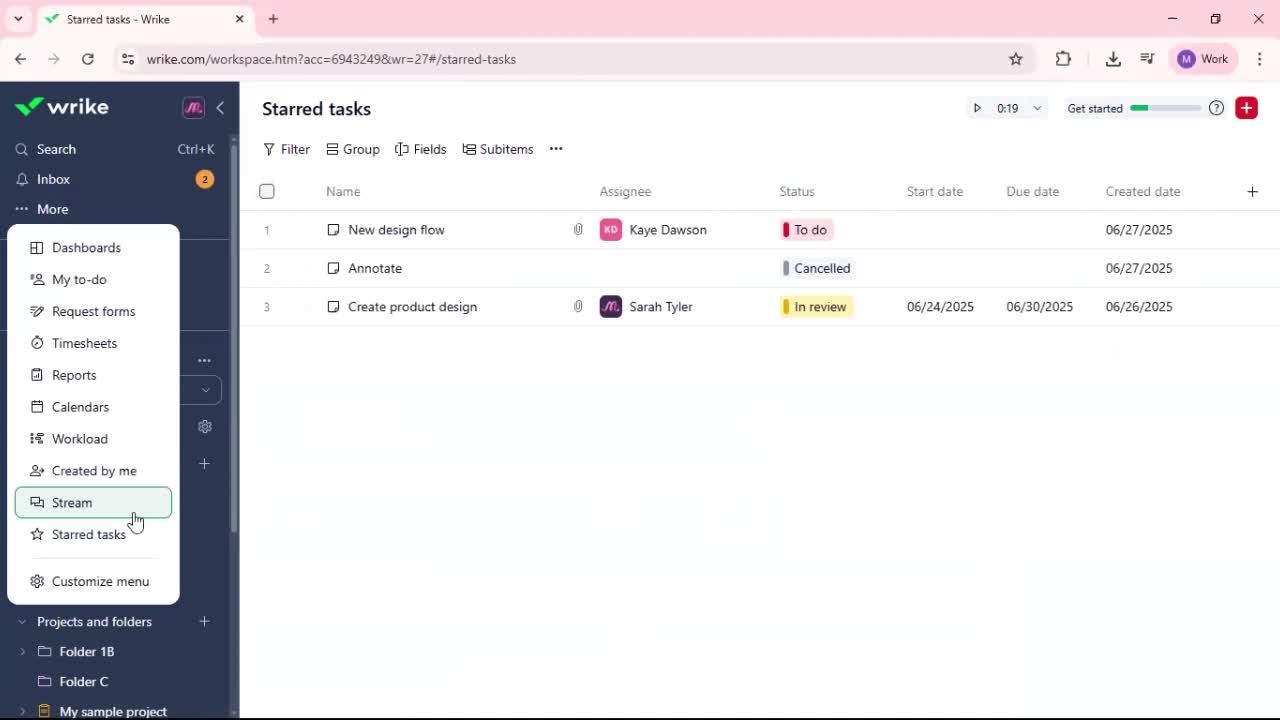This screenshot has height=720, width=1280.
Task: Reload the browser page
Action: coord(88,59)
